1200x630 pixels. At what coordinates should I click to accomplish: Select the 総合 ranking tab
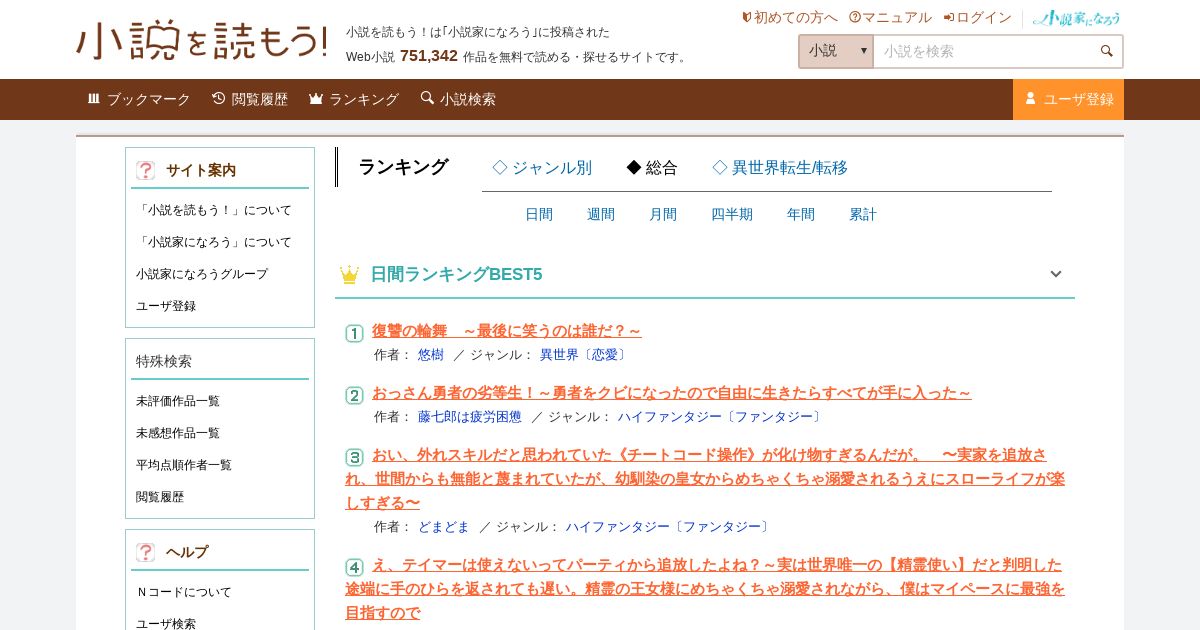[x=652, y=168]
